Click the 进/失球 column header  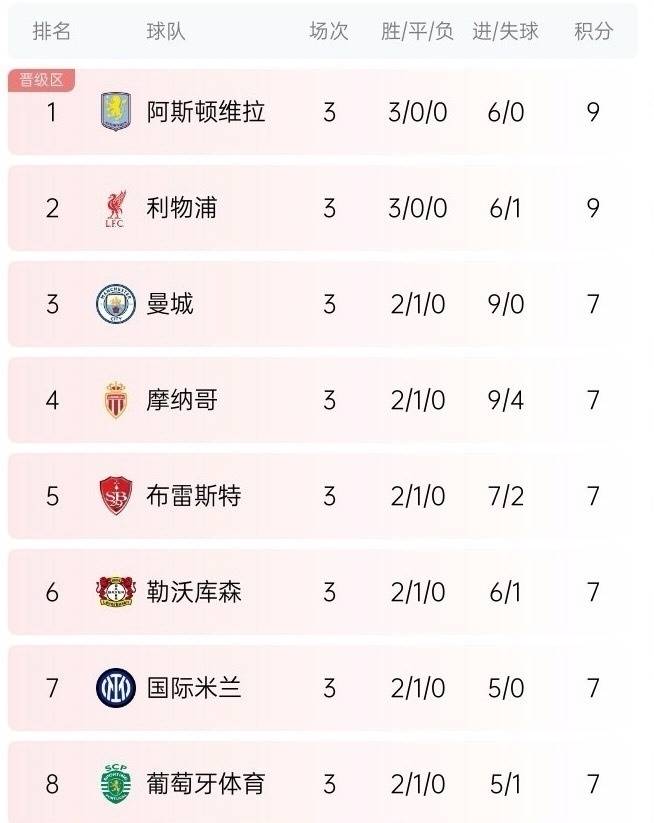506,31
